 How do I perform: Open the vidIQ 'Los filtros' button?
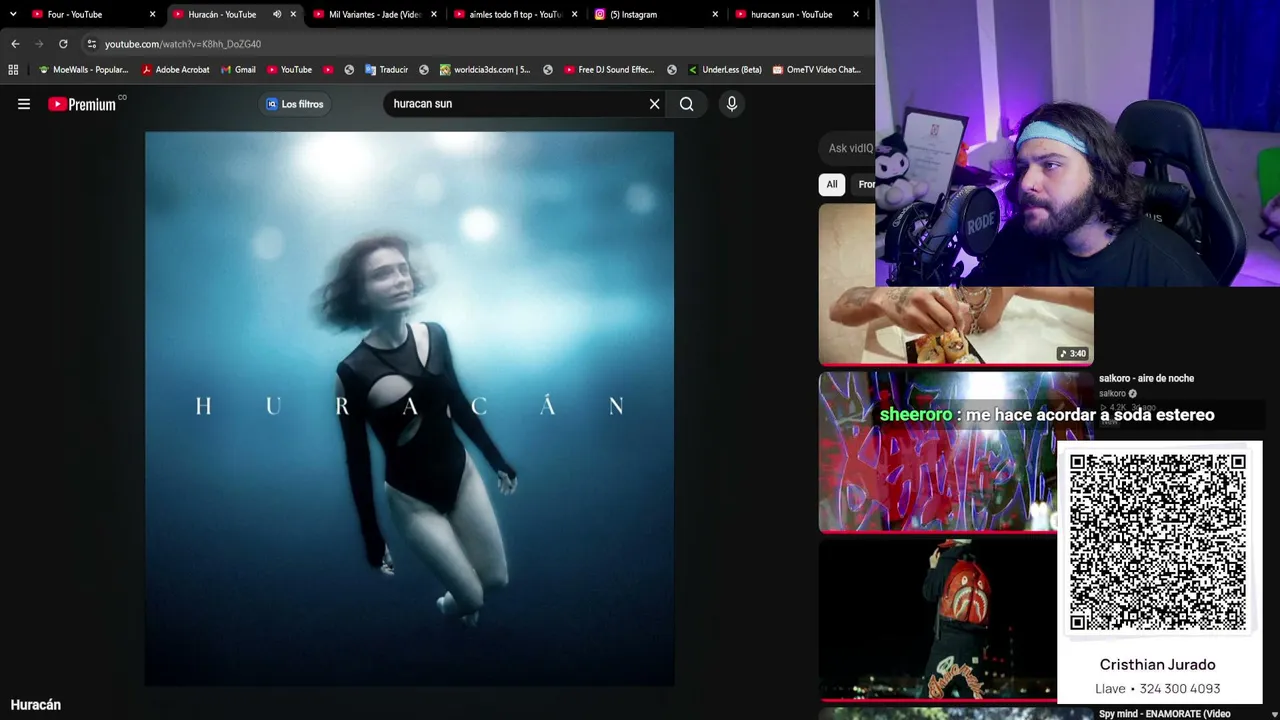point(295,104)
